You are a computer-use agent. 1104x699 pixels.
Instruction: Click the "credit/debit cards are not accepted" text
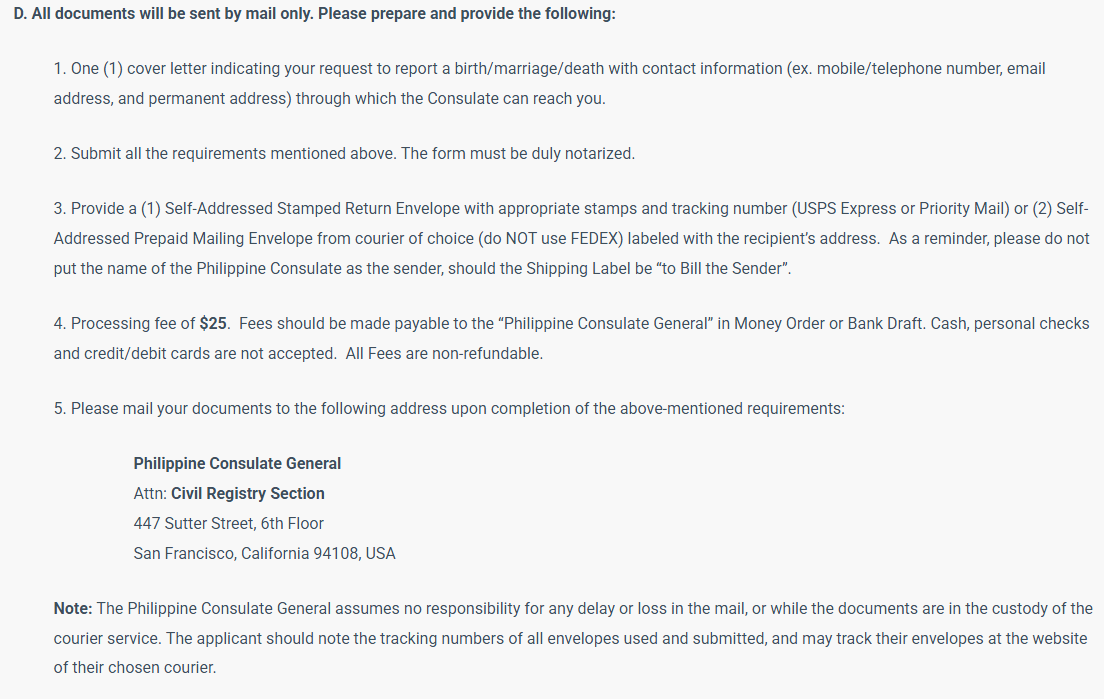pyautogui.click(x=195, y=354)
